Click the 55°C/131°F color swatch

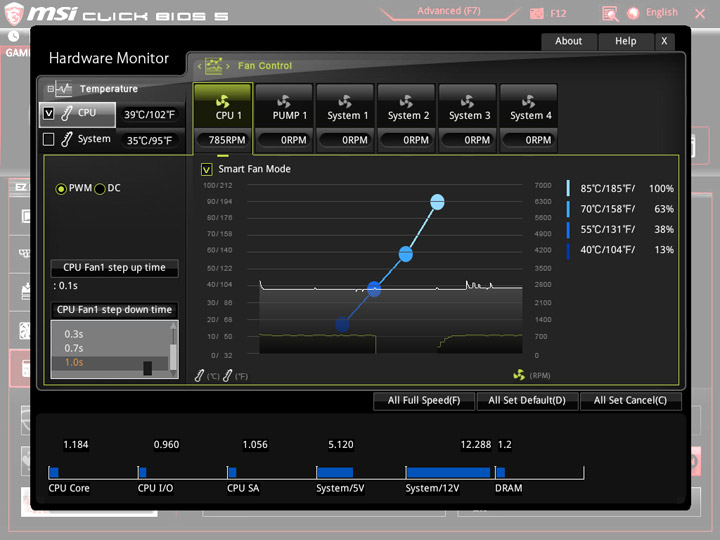tap(568, 230)
